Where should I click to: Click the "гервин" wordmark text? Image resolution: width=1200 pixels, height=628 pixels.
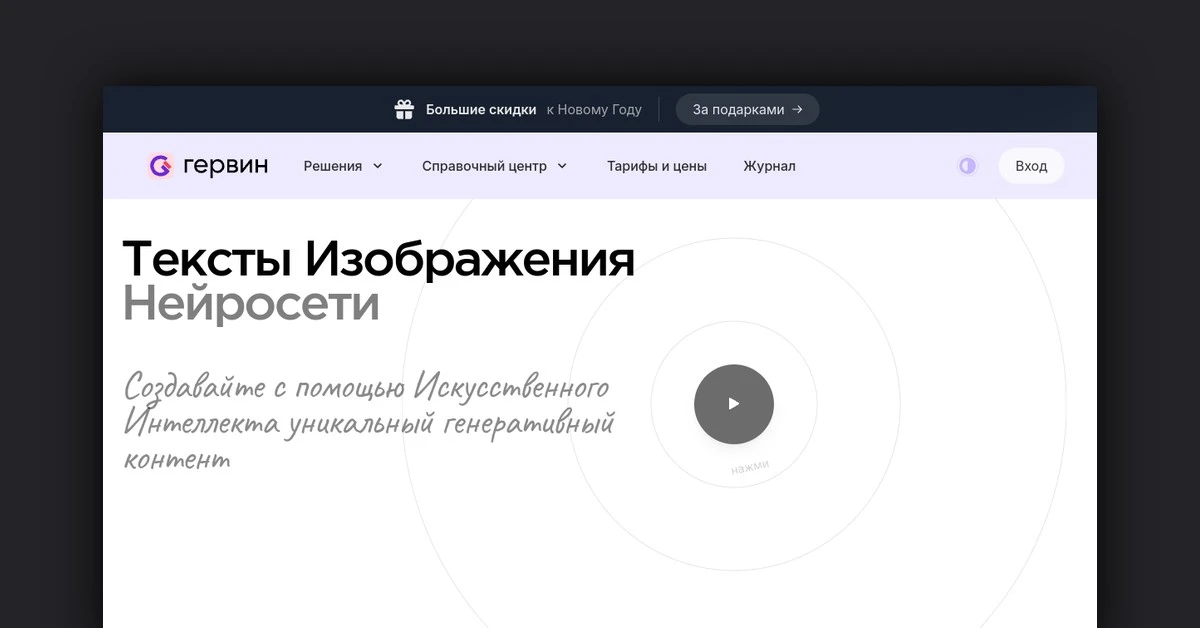click(x=226, y=166)
